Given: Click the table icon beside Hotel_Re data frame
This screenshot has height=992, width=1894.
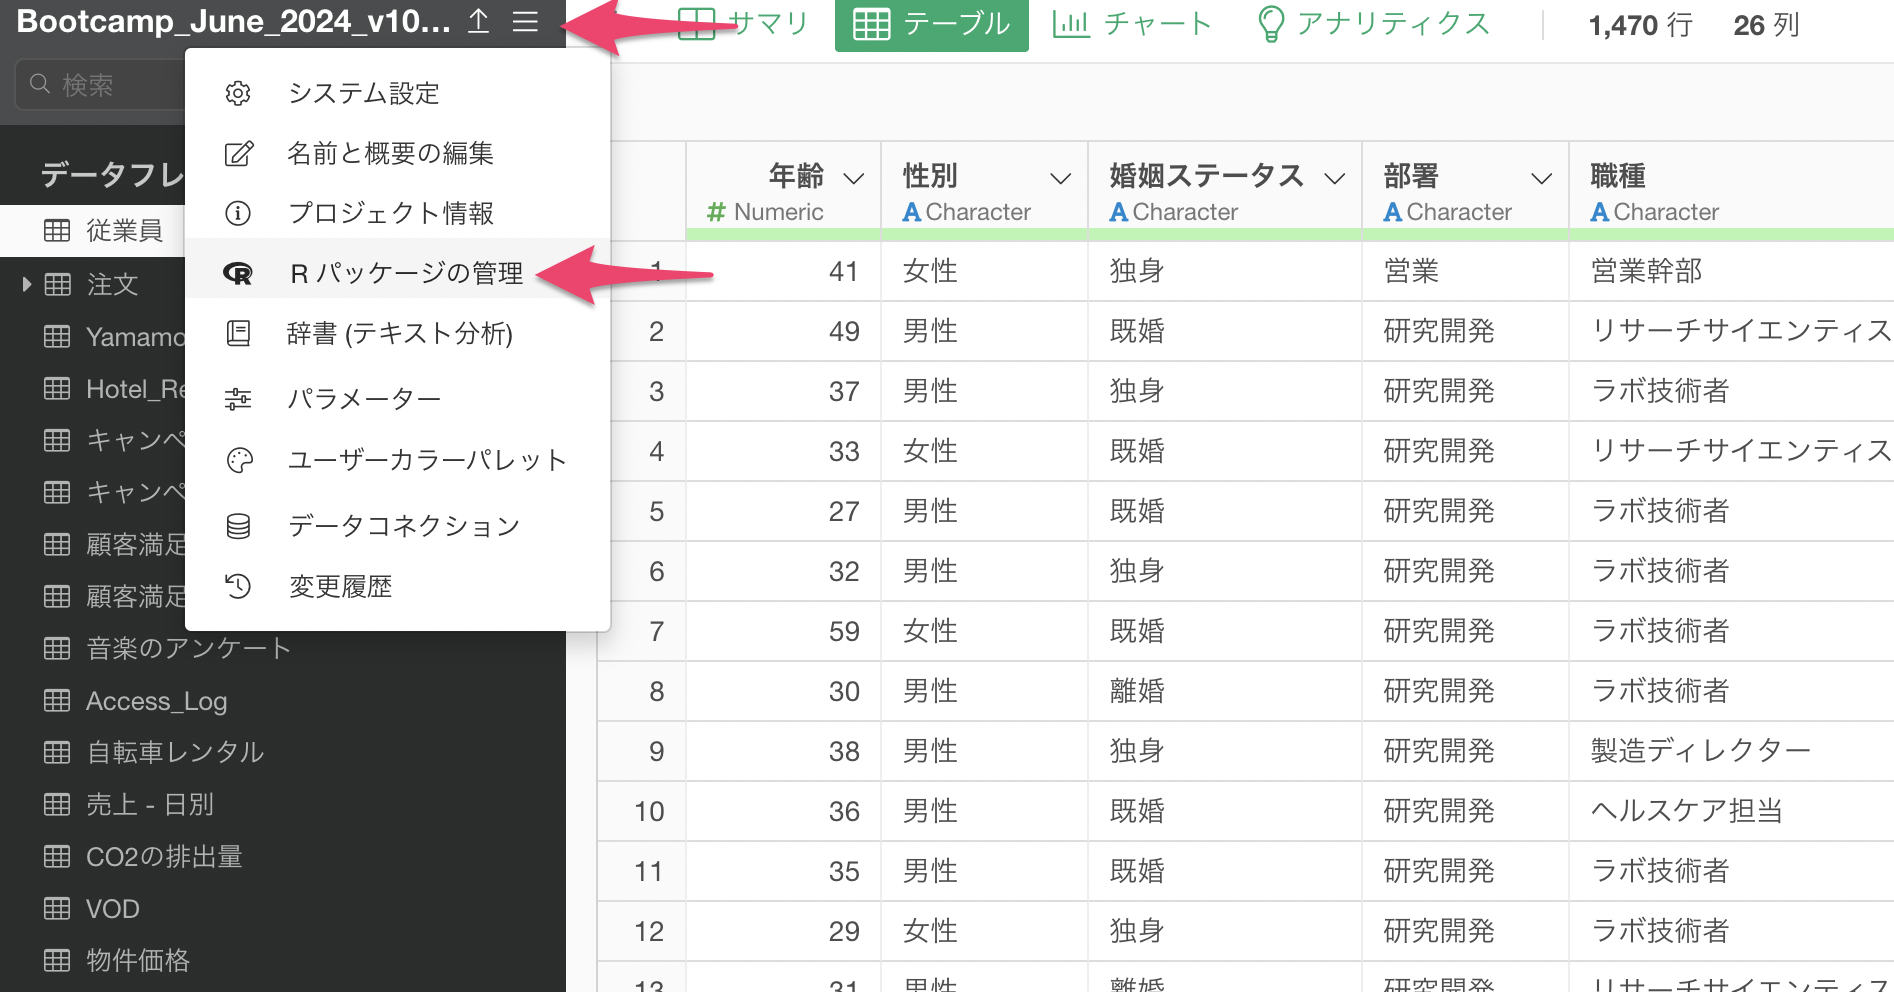Looking at the screenshot, I should [57, 388].
